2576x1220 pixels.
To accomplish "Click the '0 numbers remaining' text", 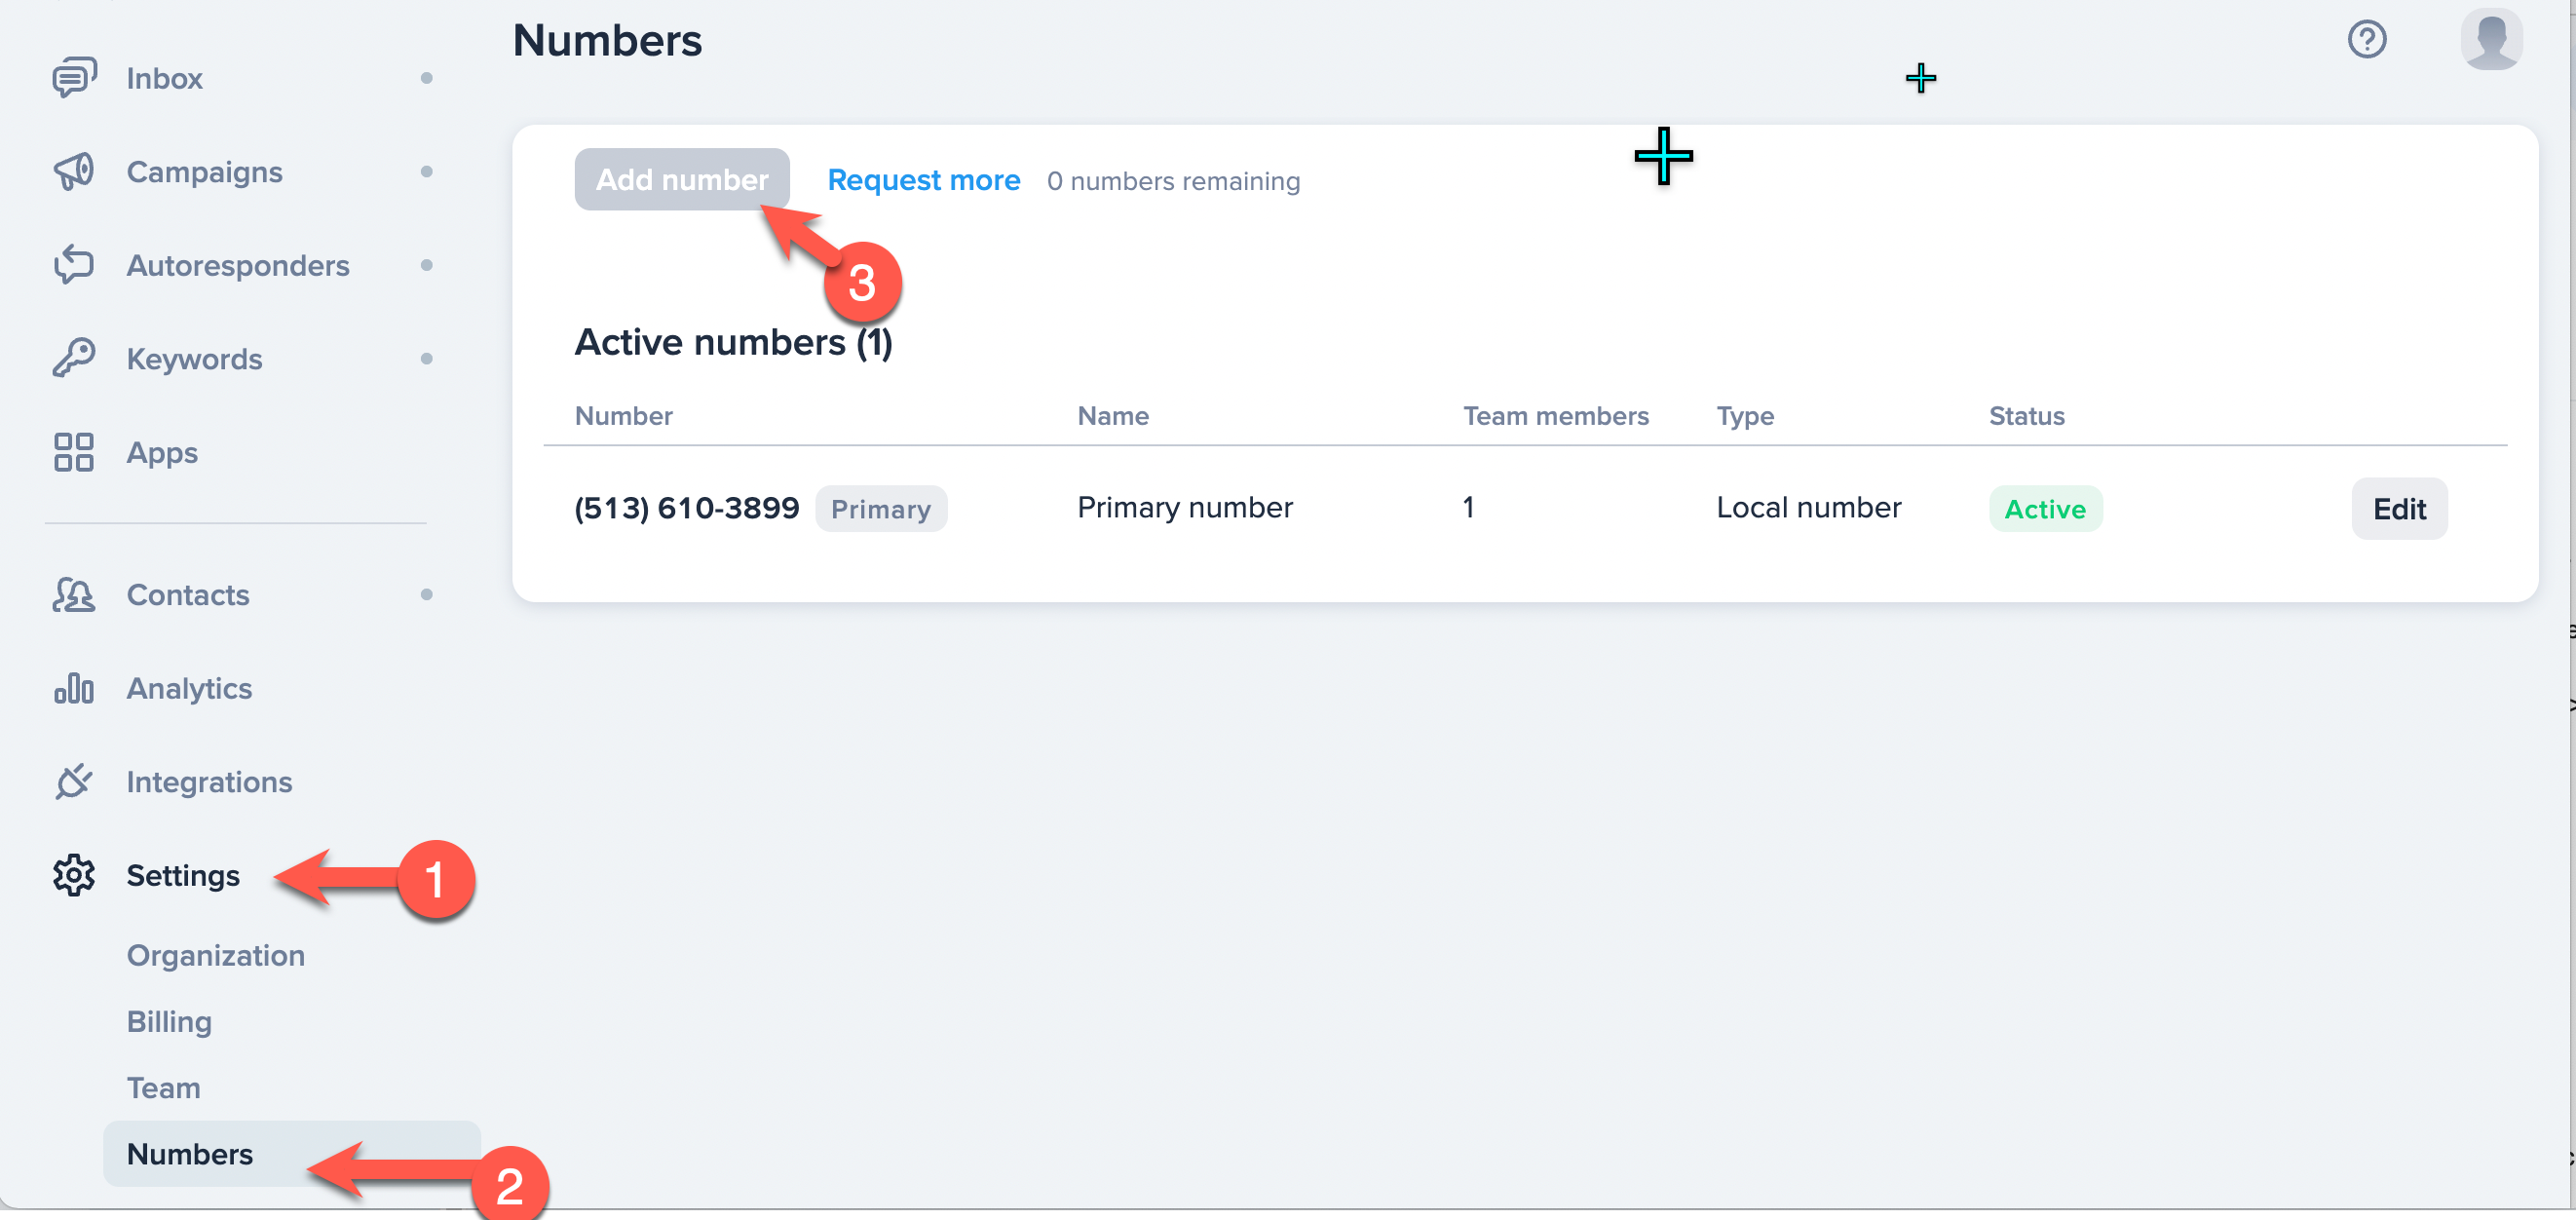I will click(1173, 181).
